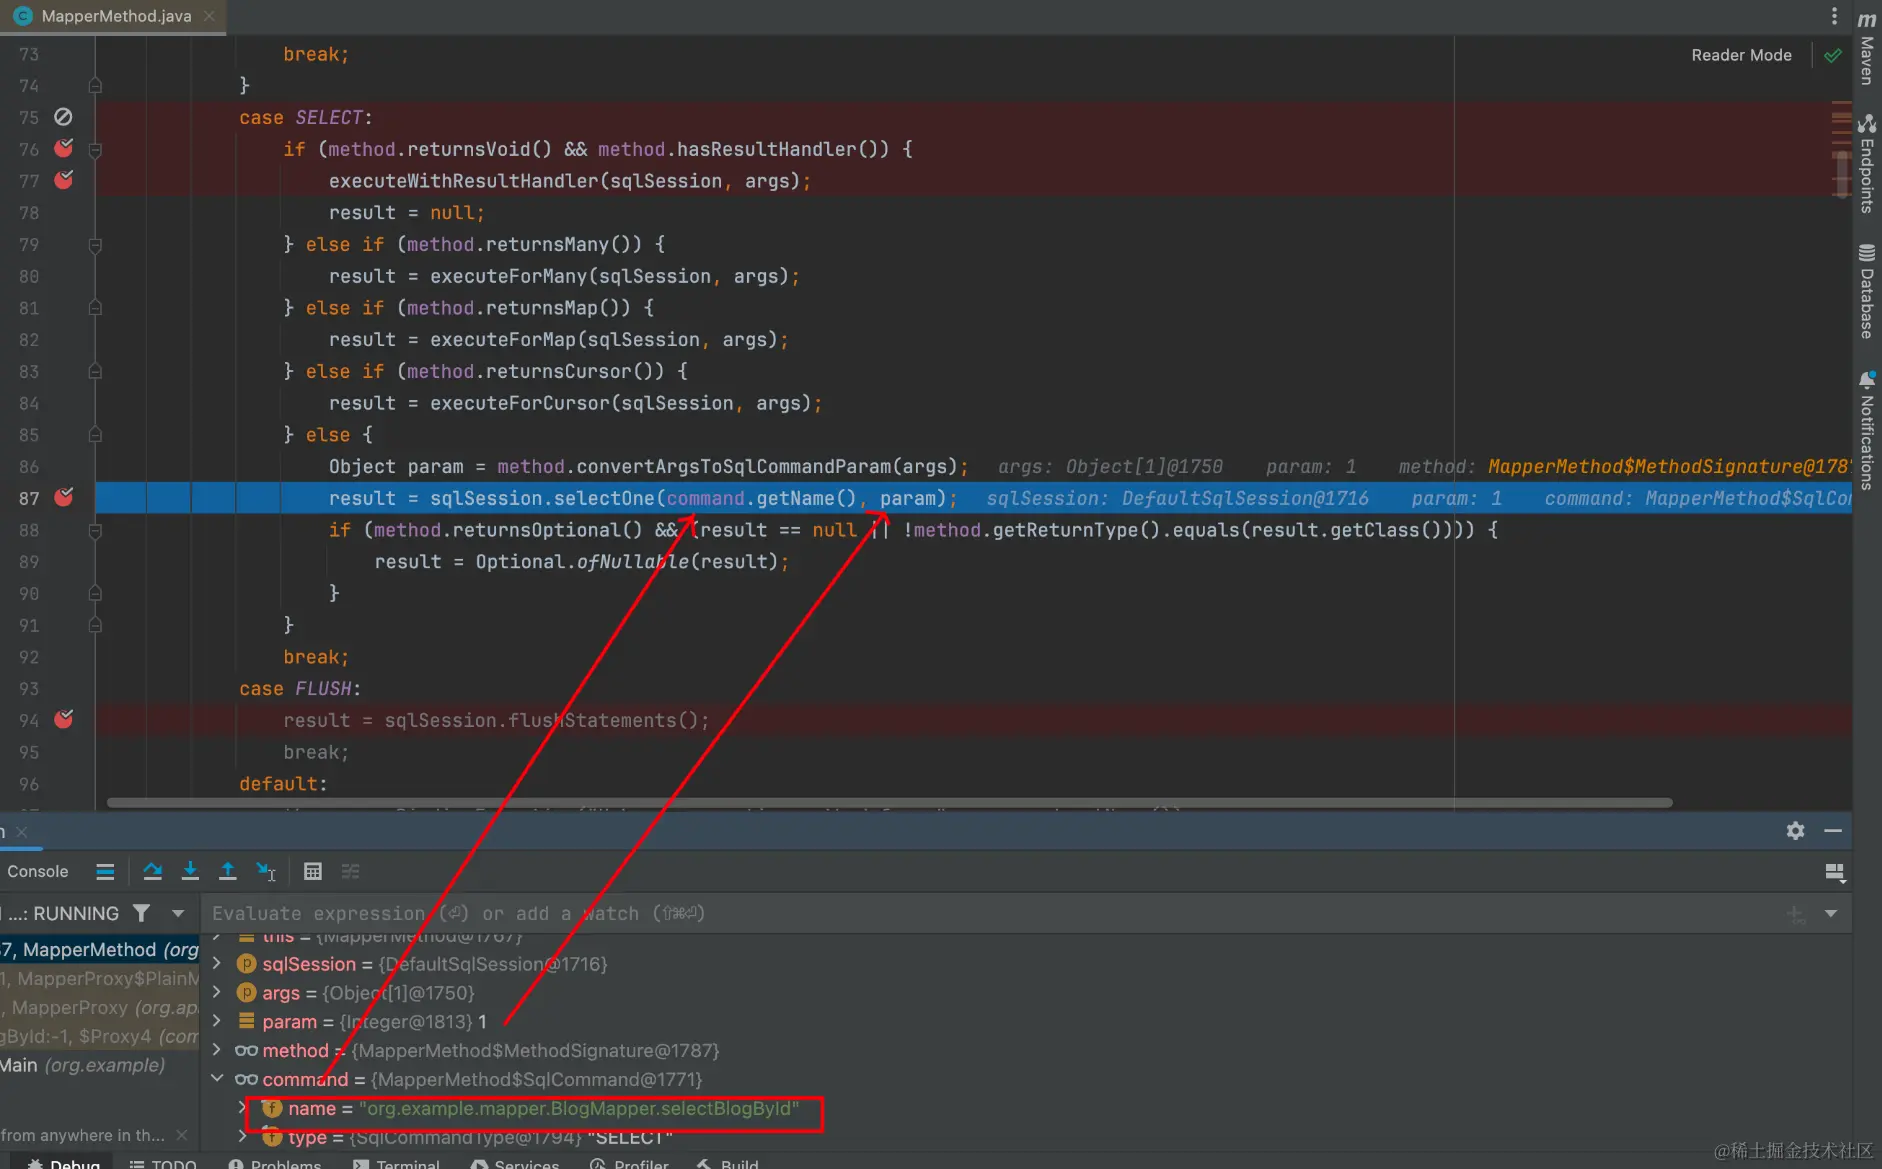Toggle the breakpoint on line 94
Viewport: 1882px width, 1169px height.
coord(64,719)
